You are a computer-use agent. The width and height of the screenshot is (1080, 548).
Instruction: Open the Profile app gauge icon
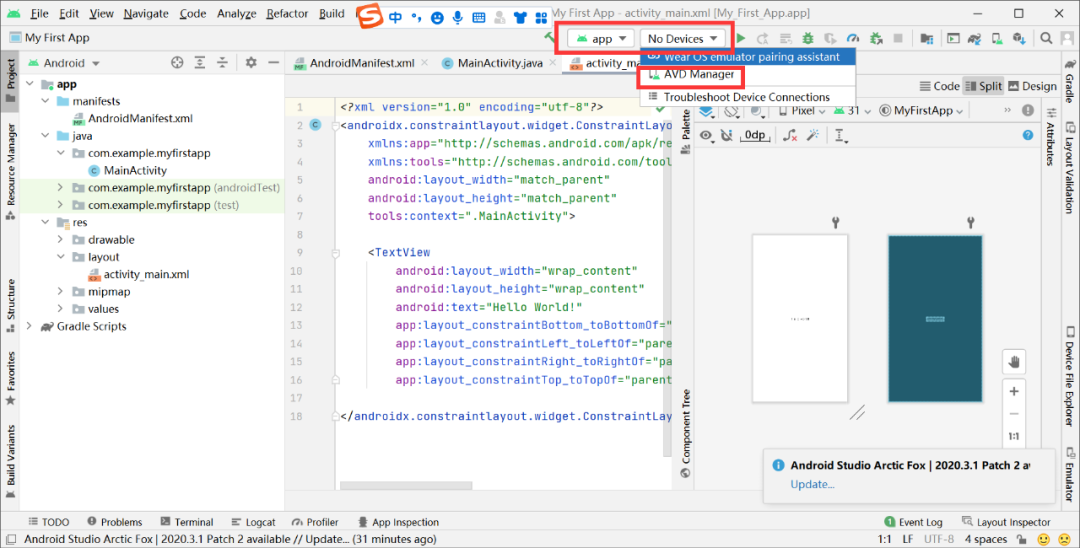coord(853,39)
